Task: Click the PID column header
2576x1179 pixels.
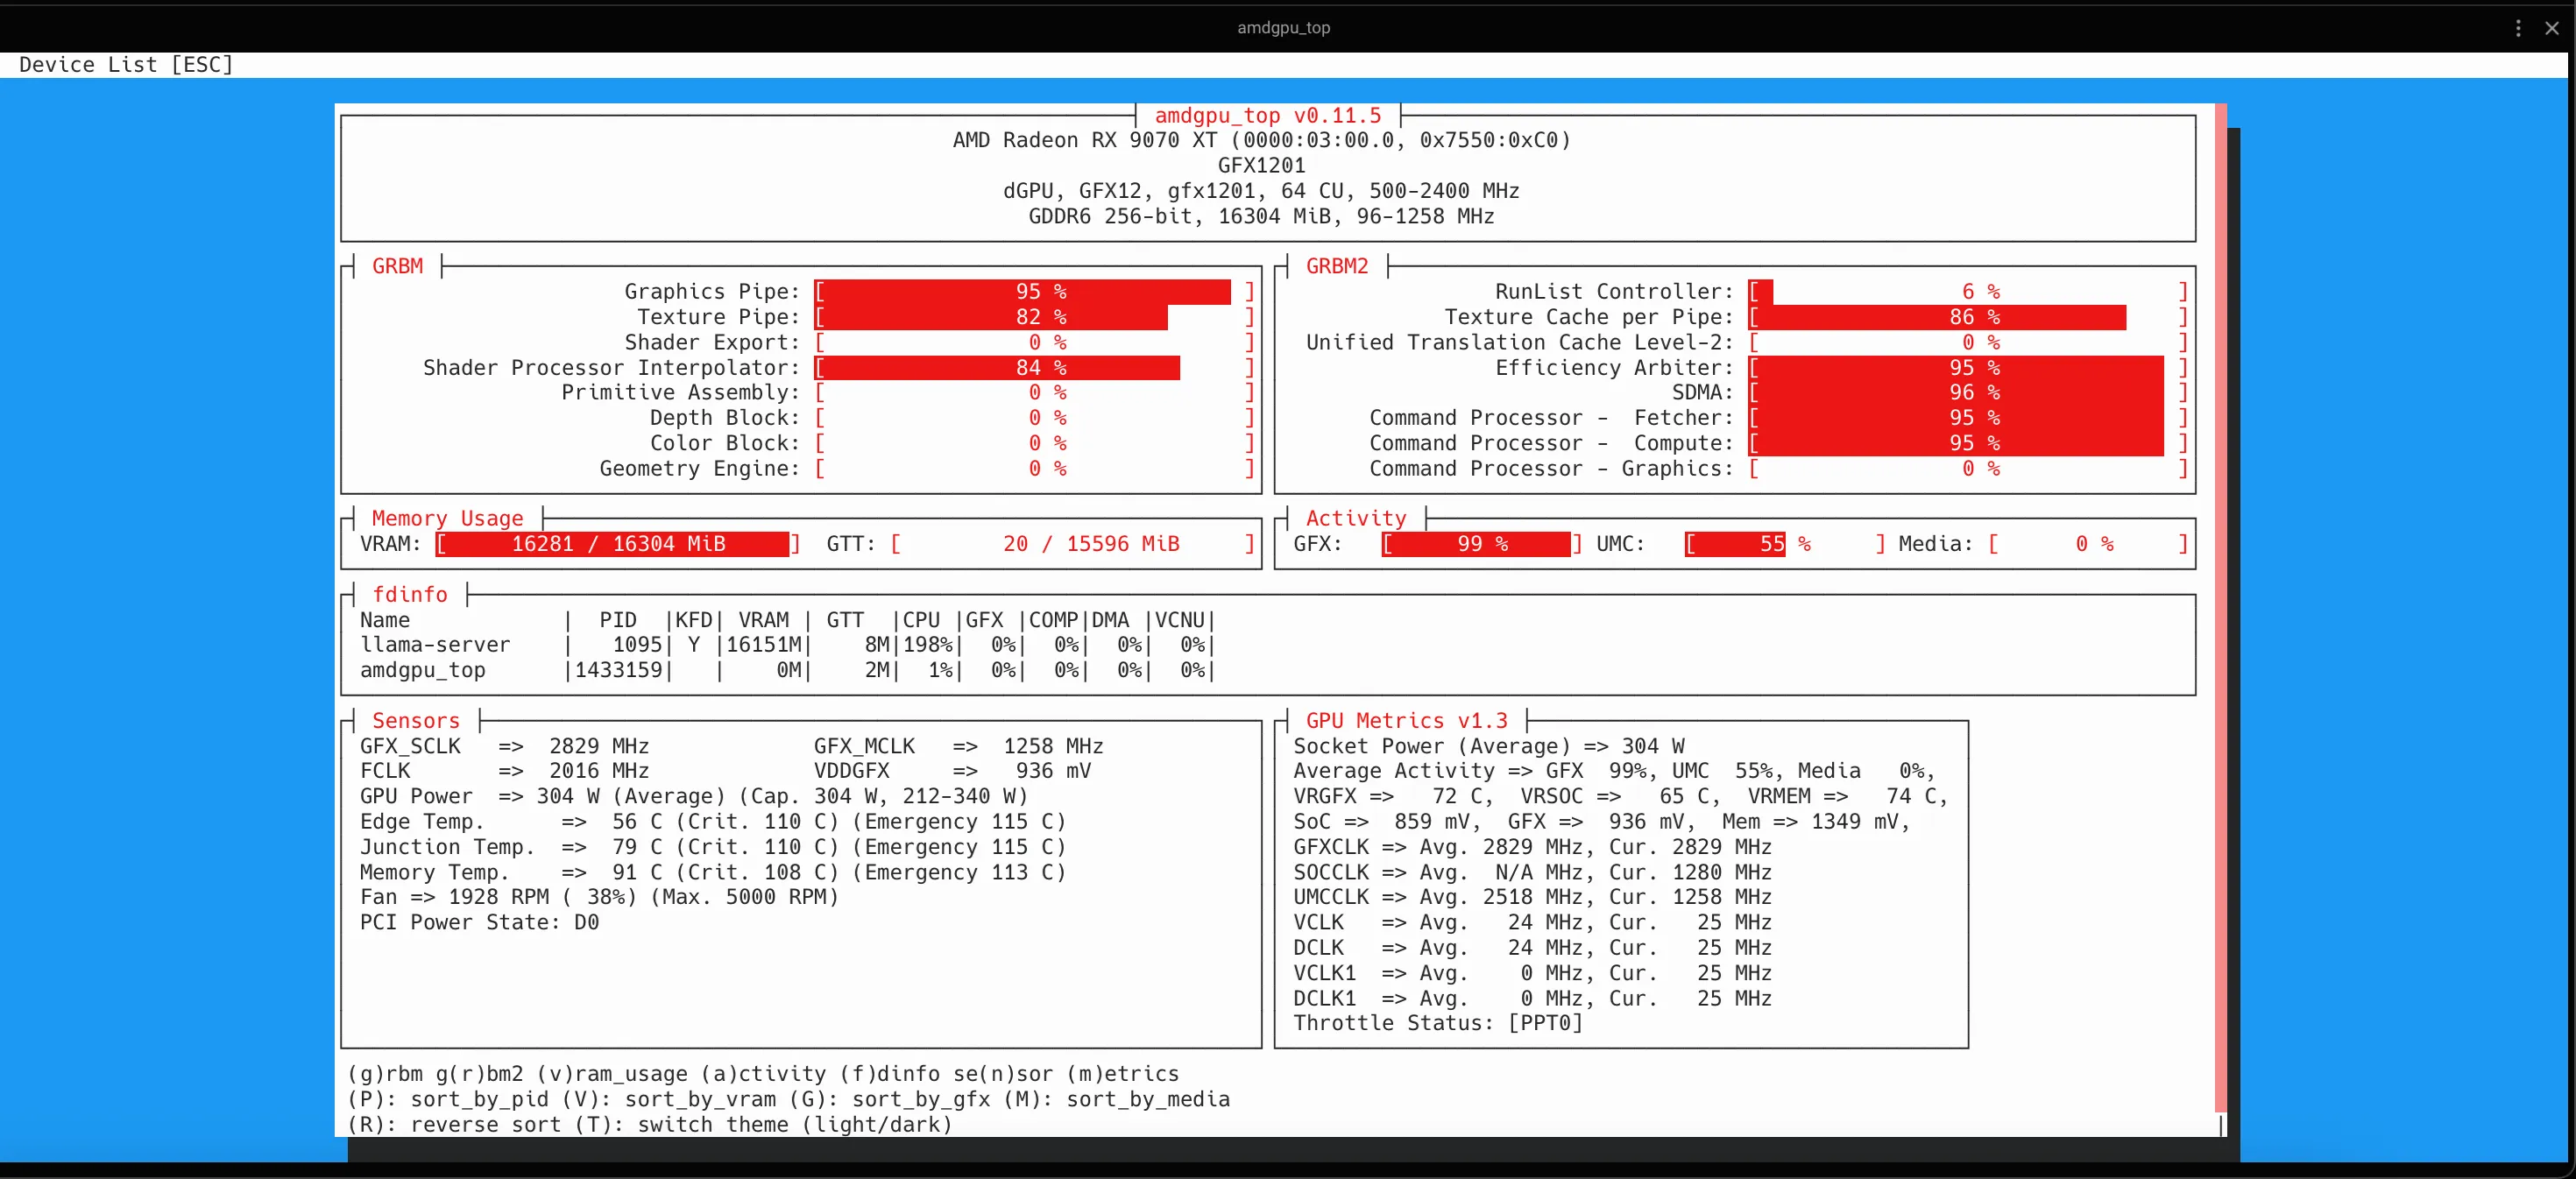Action: pos(618,620)
